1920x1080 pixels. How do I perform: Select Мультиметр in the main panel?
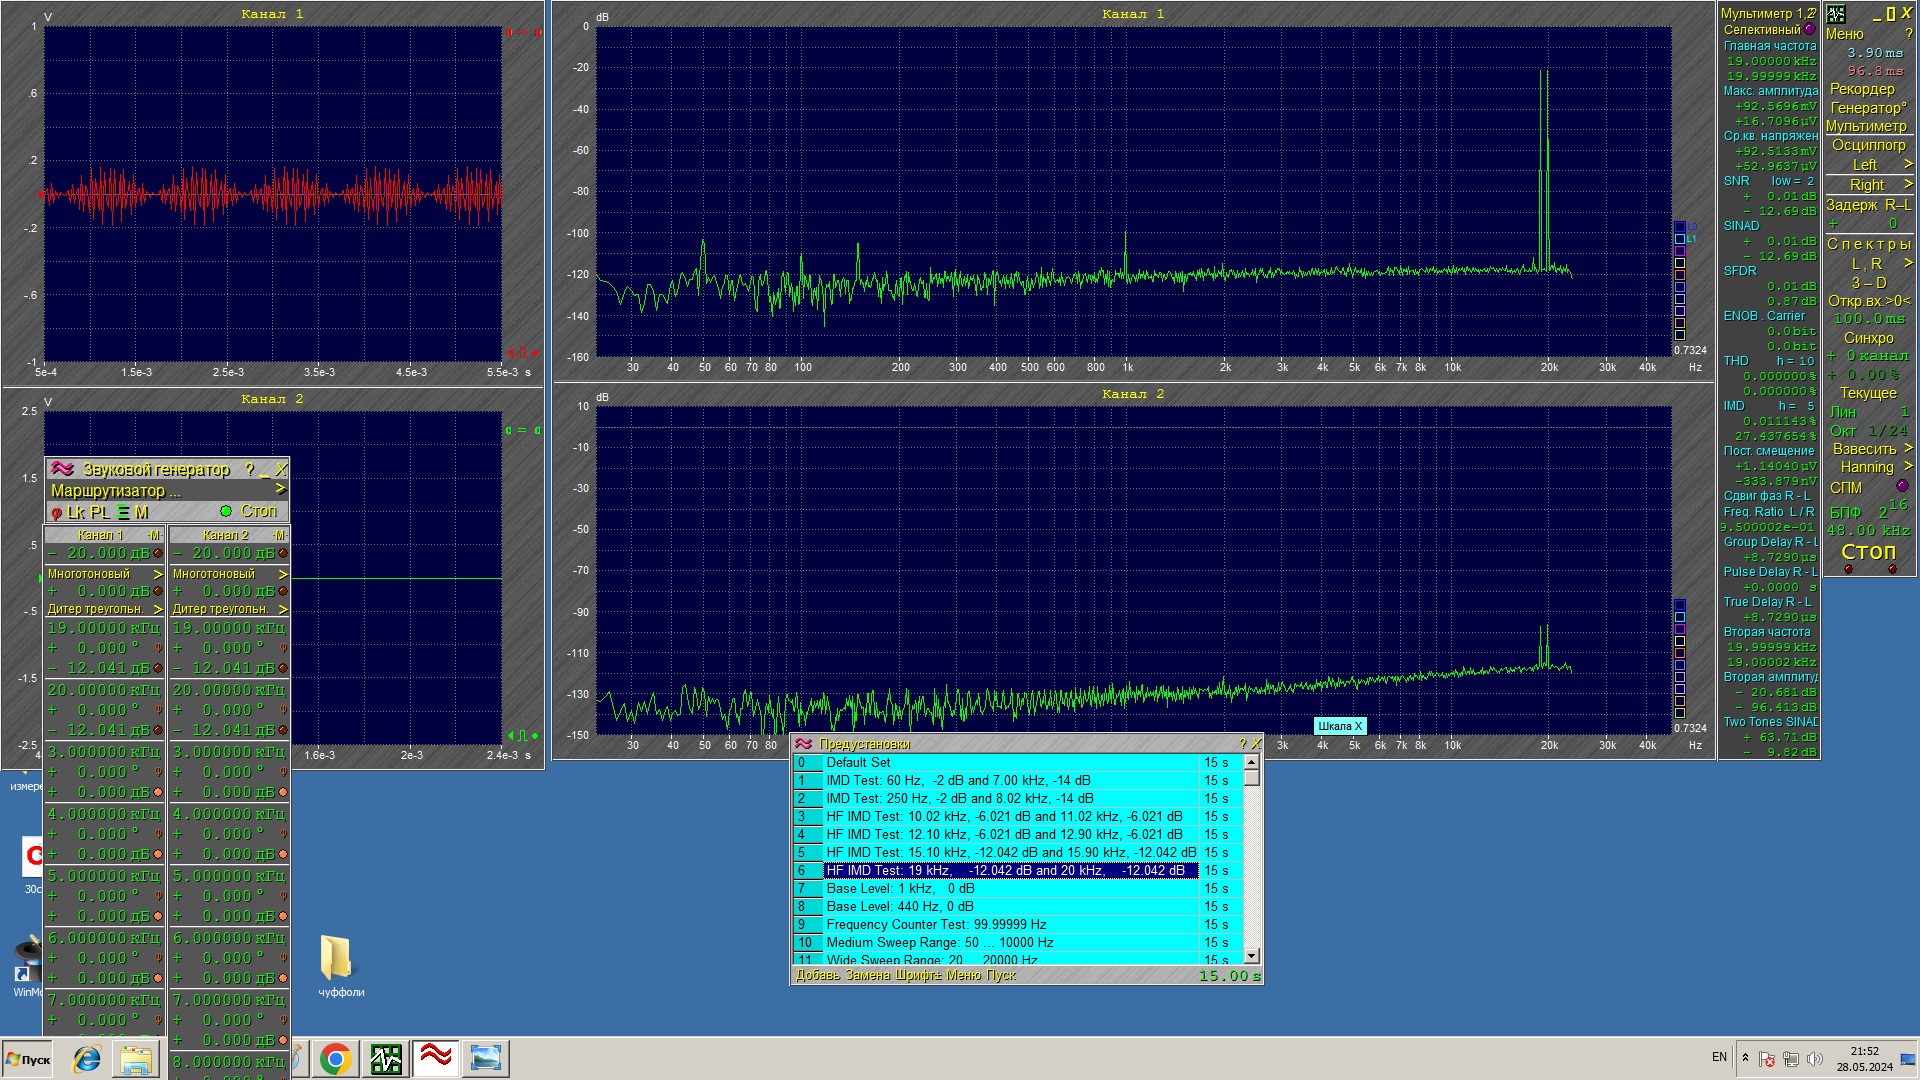pos(1866,126)
